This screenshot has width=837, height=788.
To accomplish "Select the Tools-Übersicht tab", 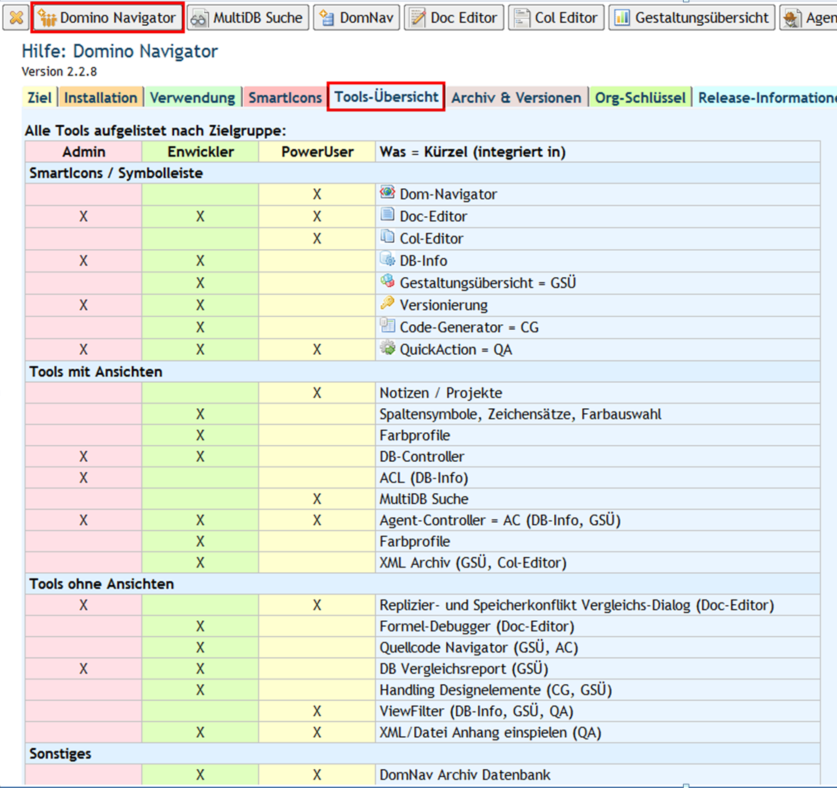I will [x=386, y=97].
